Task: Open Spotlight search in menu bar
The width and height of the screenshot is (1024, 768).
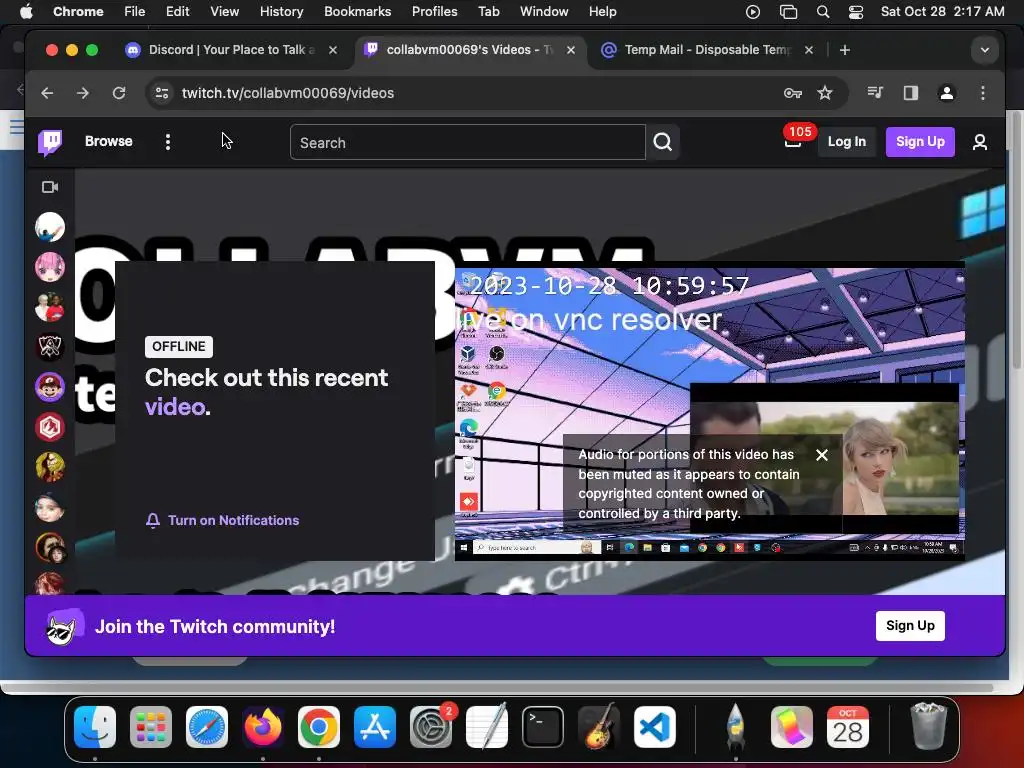Action: (x=823, y=12)
